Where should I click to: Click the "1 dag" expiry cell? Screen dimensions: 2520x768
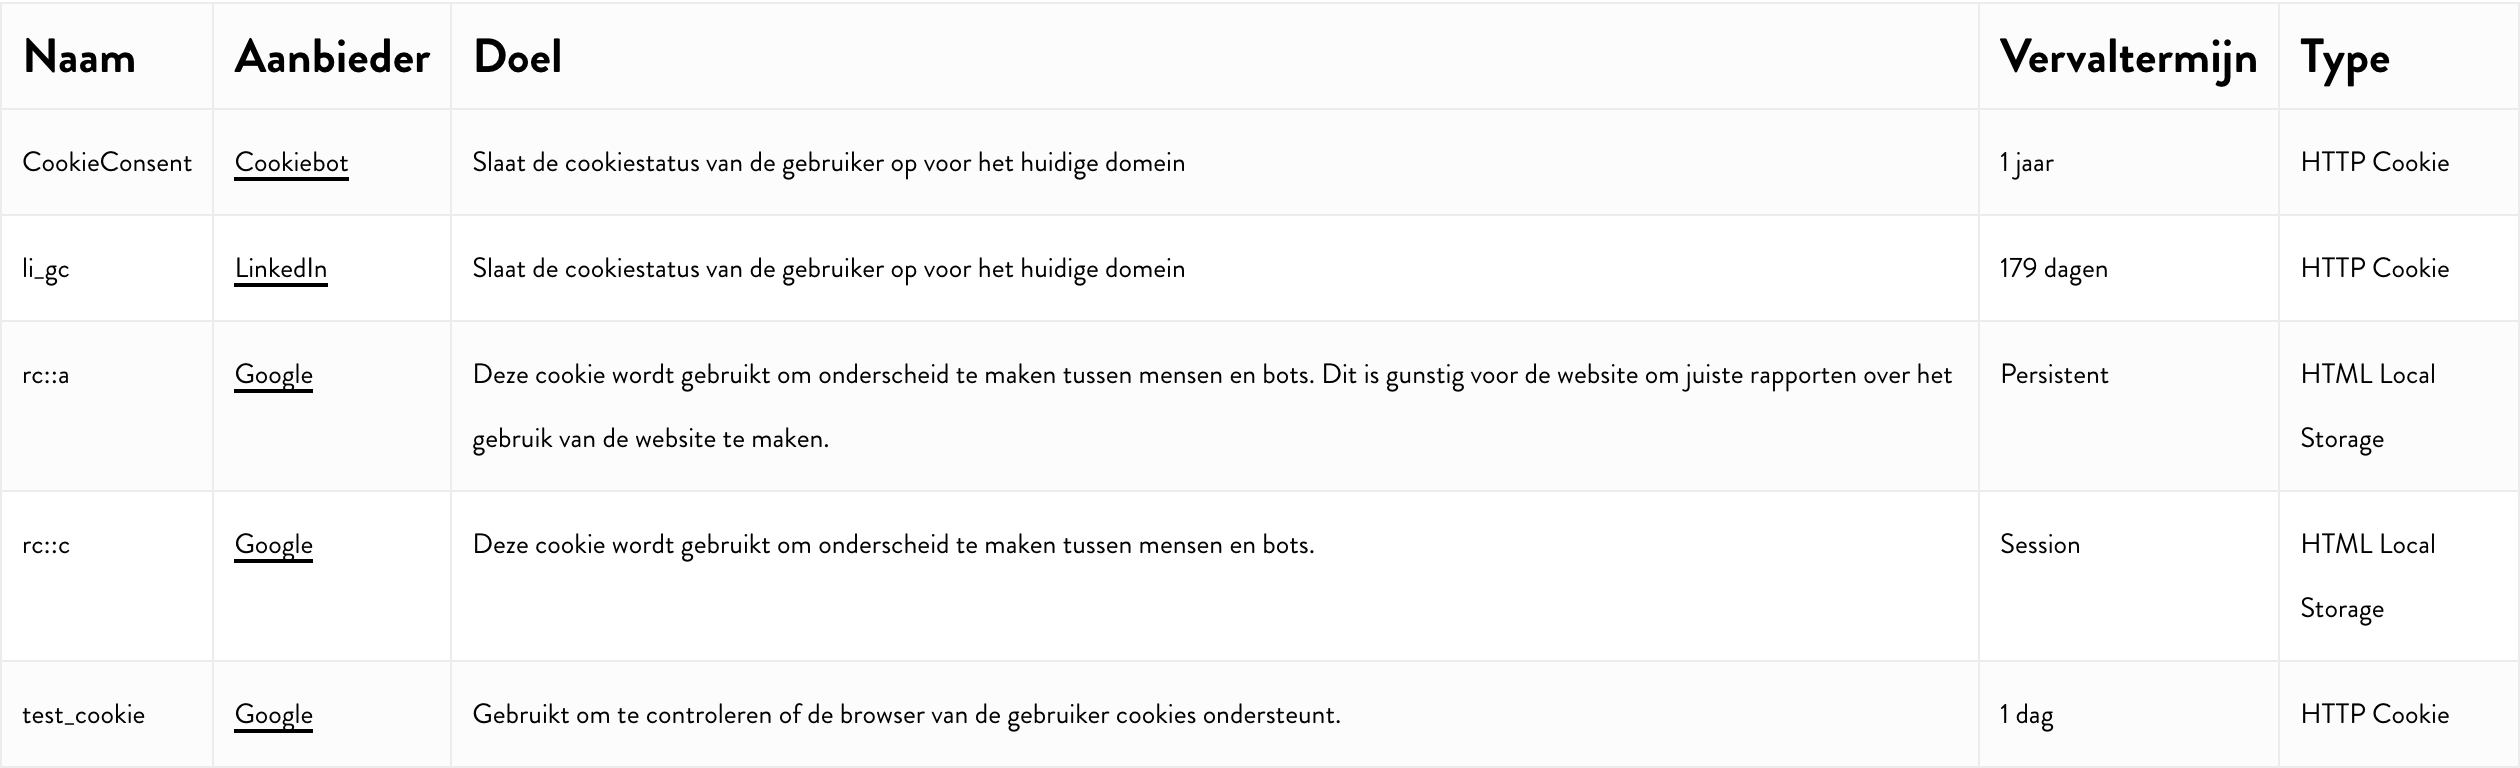click(x=2026, y=715)
